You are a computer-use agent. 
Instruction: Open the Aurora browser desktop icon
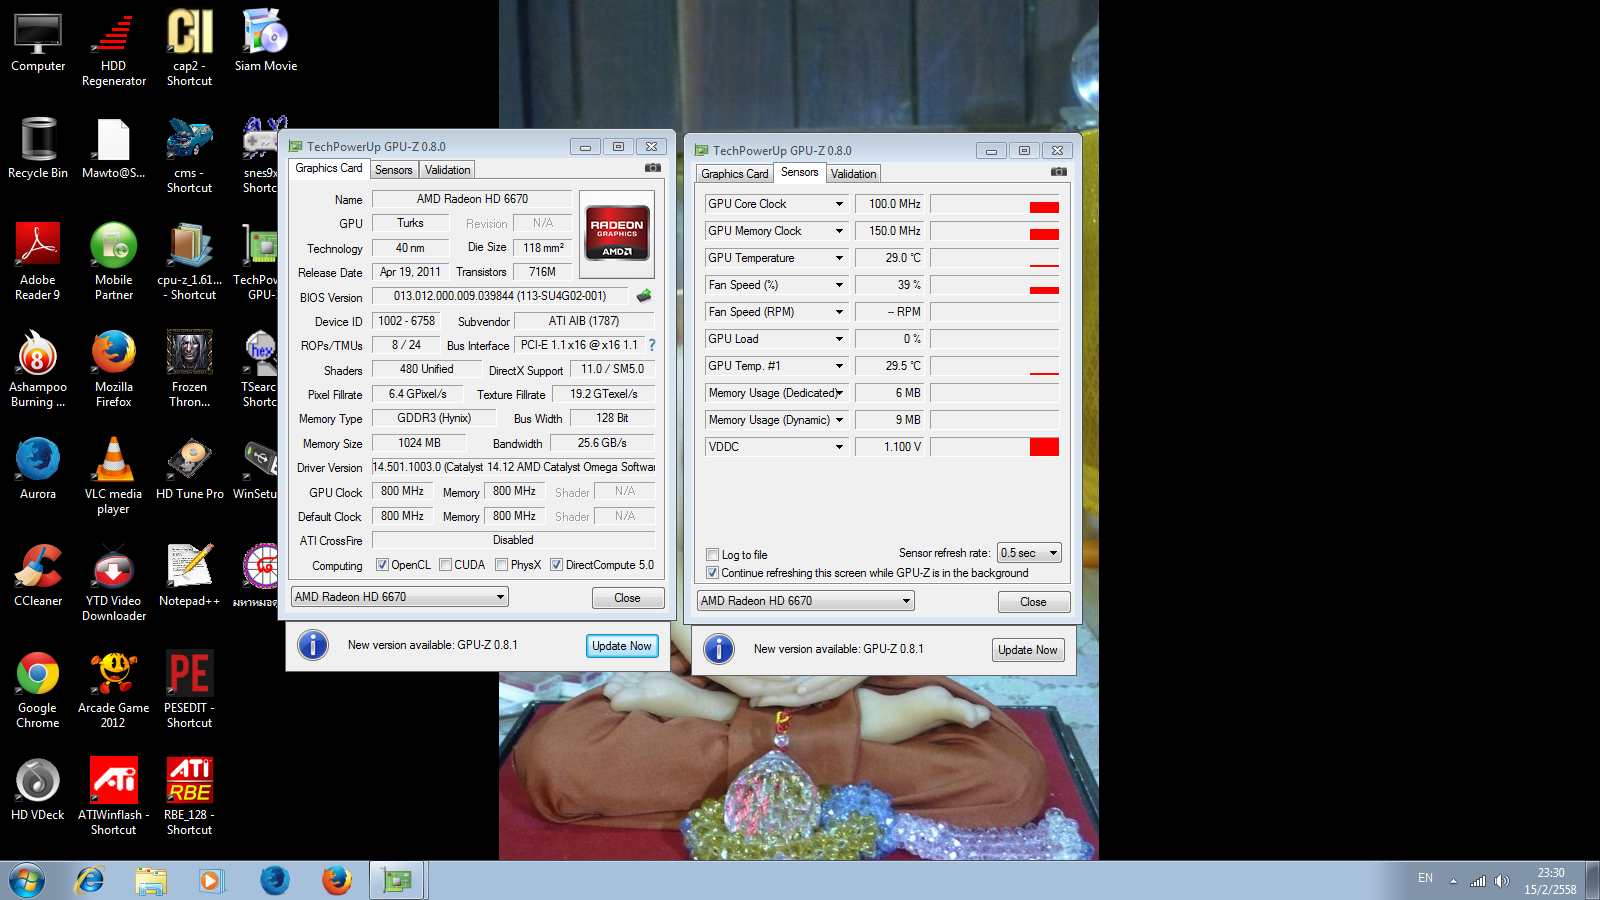tap(38, 469)
